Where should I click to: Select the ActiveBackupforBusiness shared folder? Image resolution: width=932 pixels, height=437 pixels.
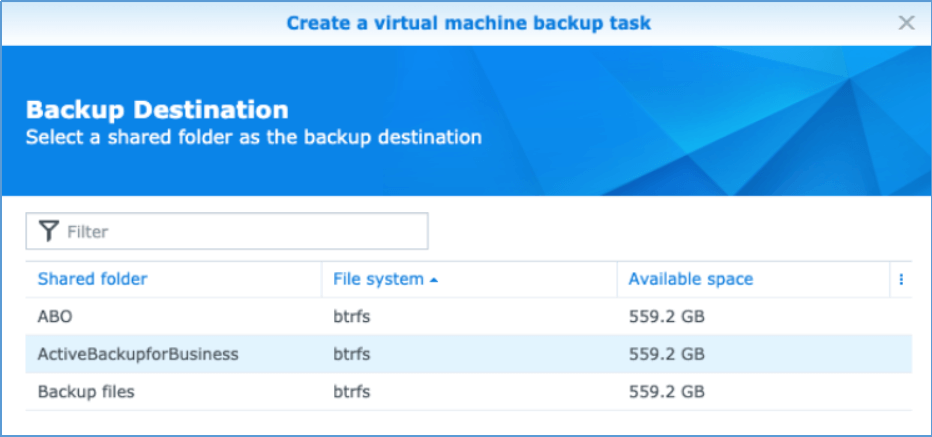point(138,354)
